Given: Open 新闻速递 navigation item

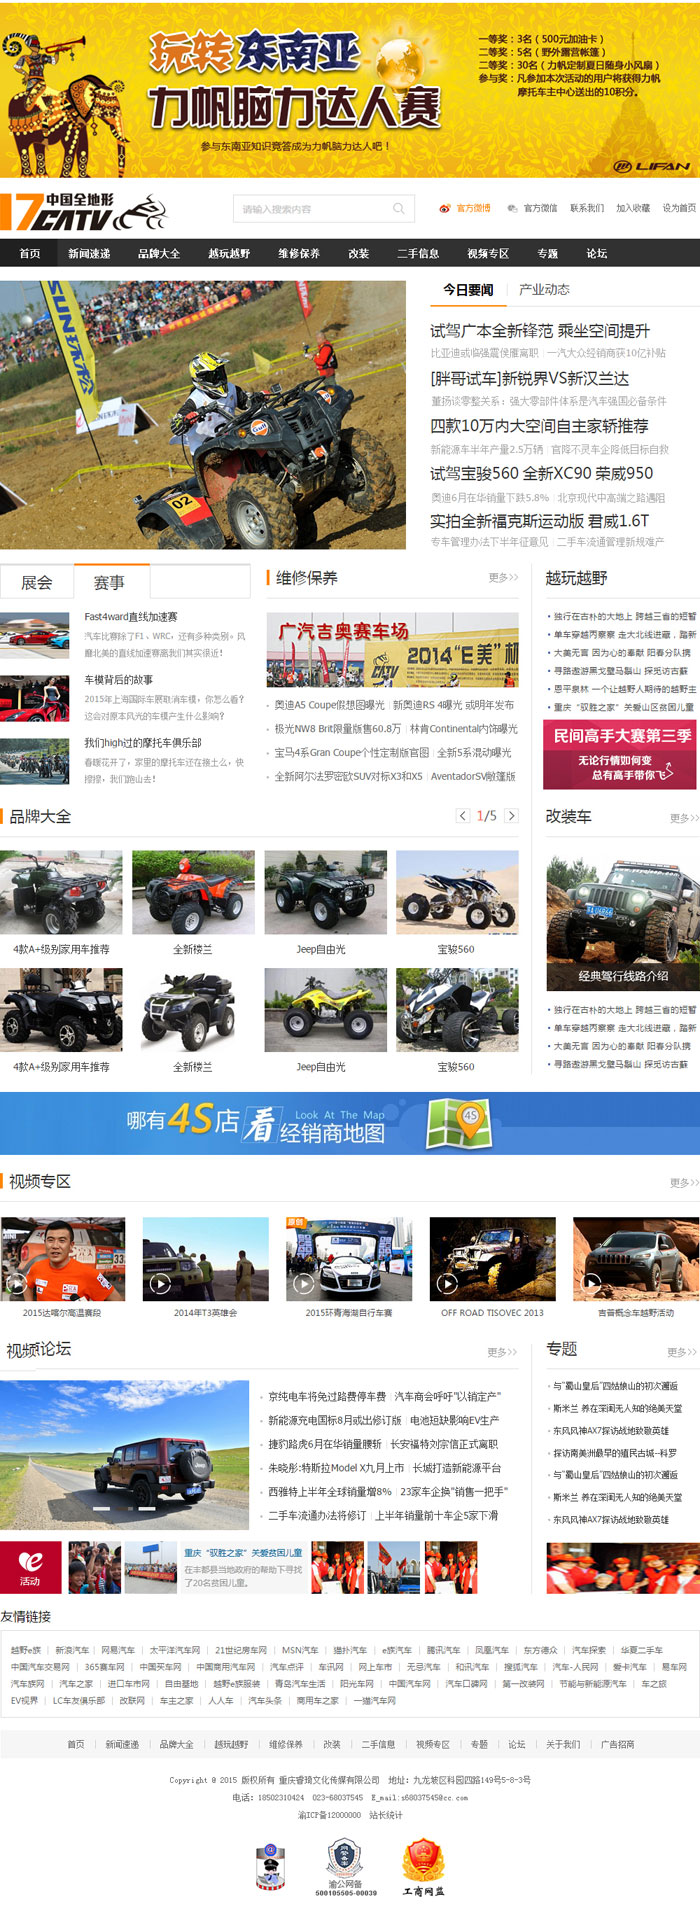Looking at the screenshot, I should point(89,253).
